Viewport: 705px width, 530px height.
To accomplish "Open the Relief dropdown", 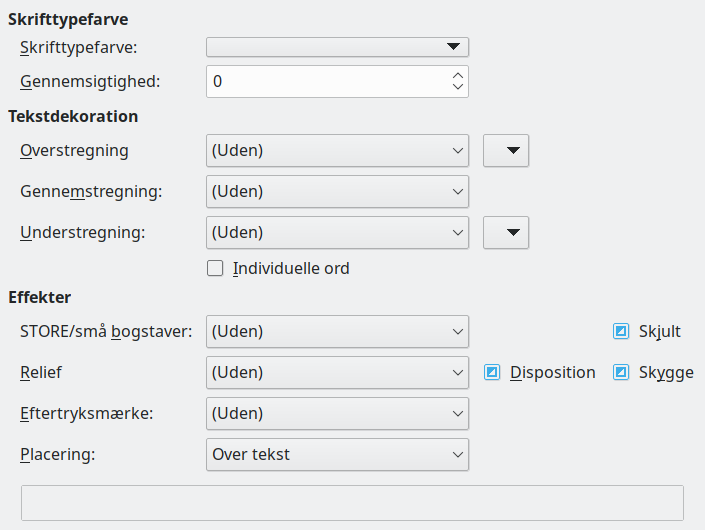I will pos(337,372).
